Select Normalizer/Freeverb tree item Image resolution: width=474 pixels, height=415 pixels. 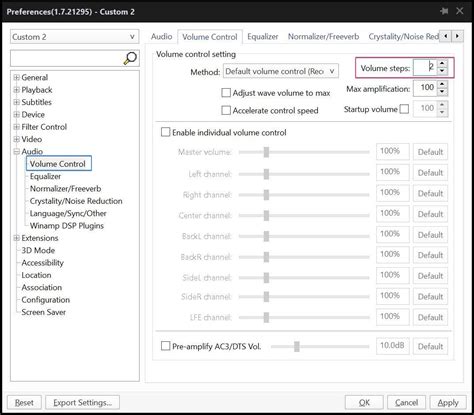click(x=65, y=188)
